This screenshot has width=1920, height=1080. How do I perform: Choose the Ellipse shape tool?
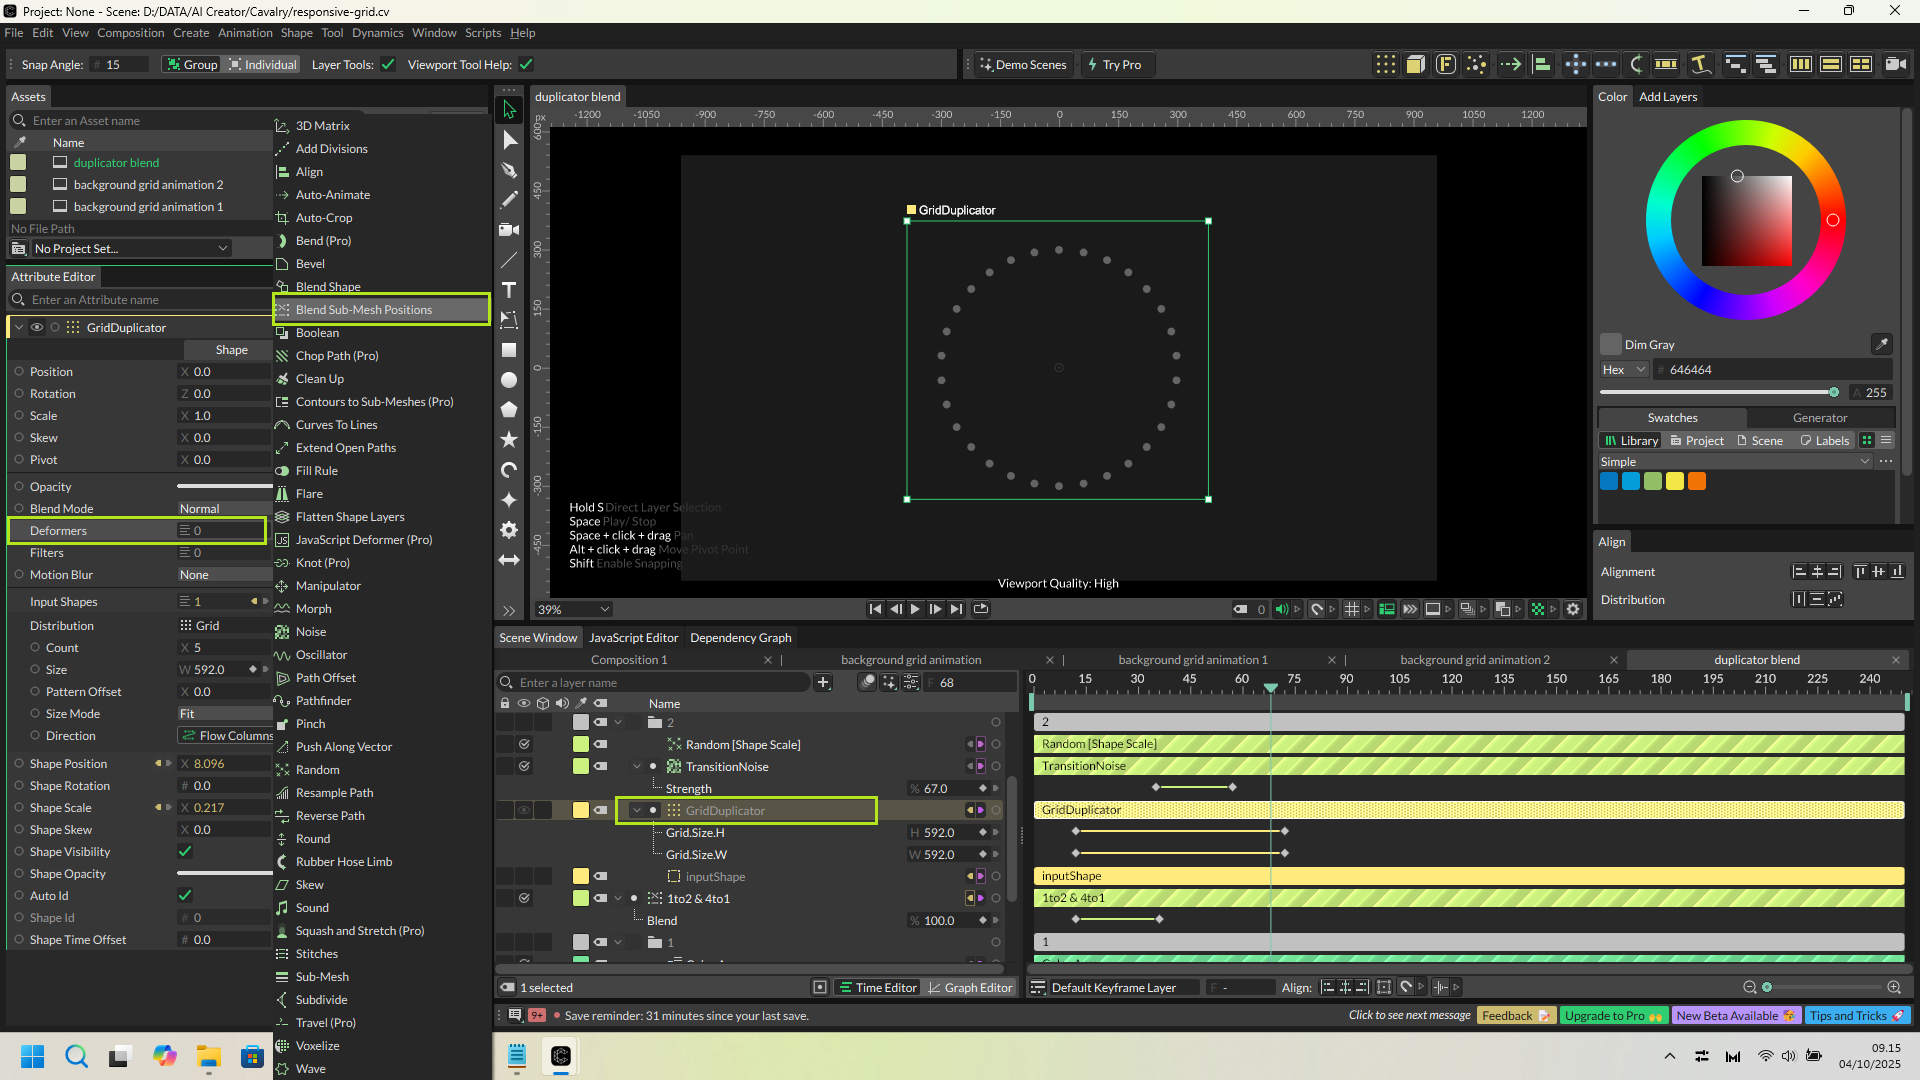[x=509, y=380]
